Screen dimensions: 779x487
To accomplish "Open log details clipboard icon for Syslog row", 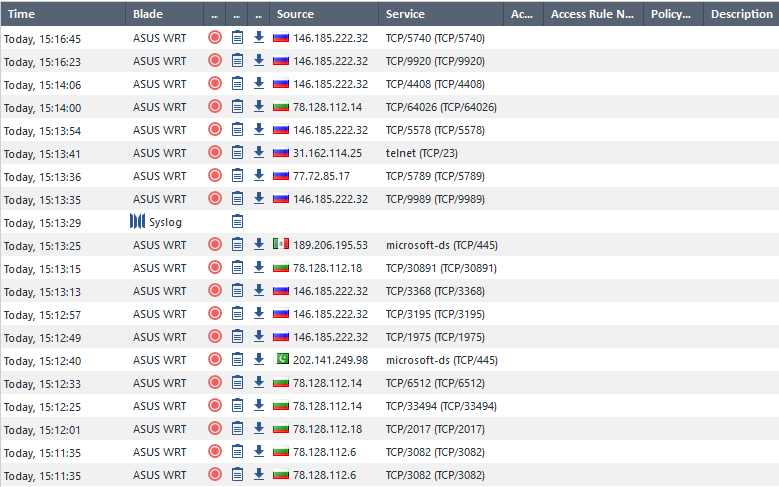I will (237, 222).
